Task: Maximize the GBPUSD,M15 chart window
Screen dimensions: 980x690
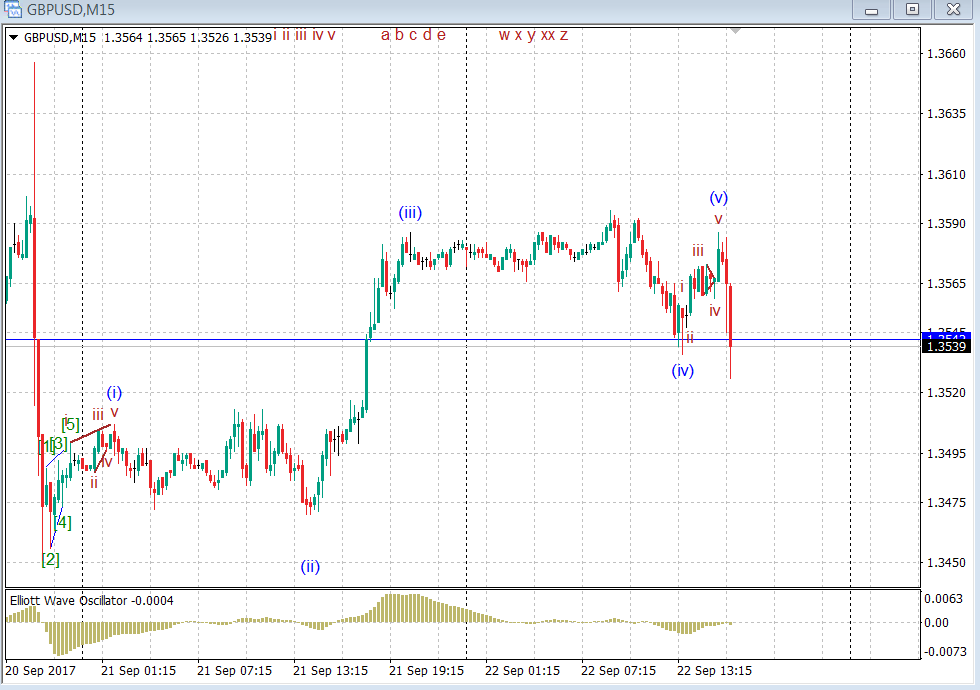Action: (912, 10)
